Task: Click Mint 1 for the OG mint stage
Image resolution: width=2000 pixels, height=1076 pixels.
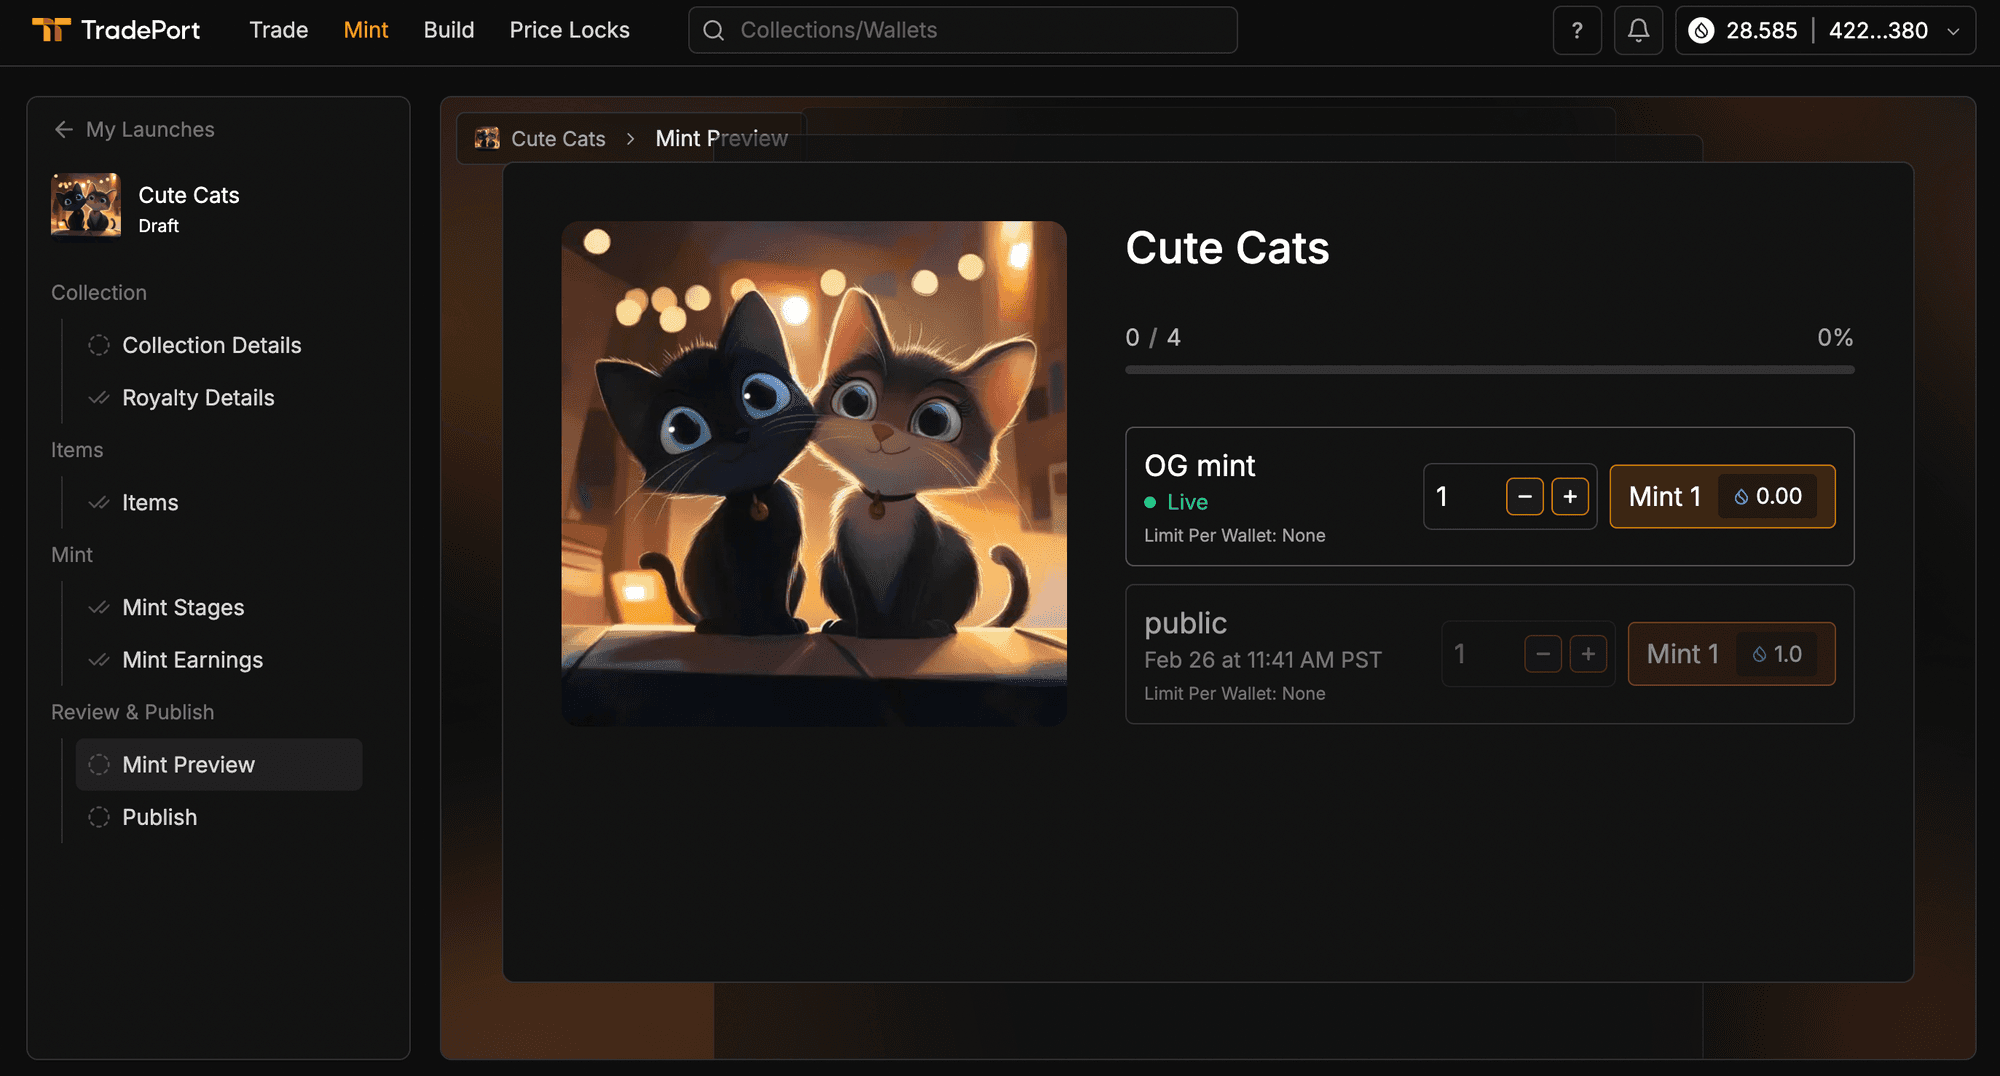Action: (x=1722, y=496)
